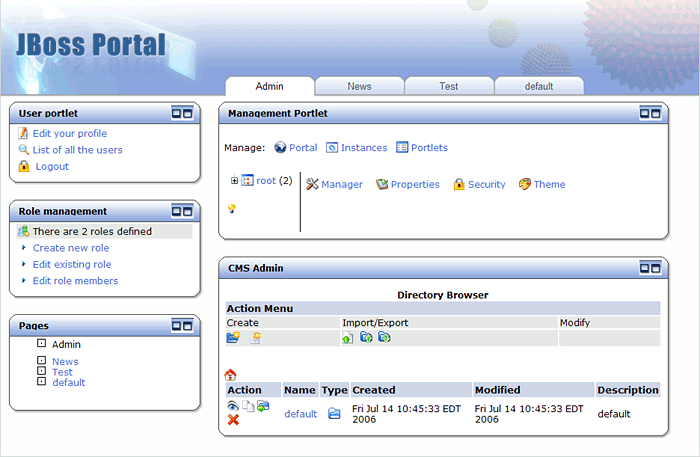Click the create folder icon in CMS Admin
This screenshot has width=700, height=457.
[x=233, y=338]
